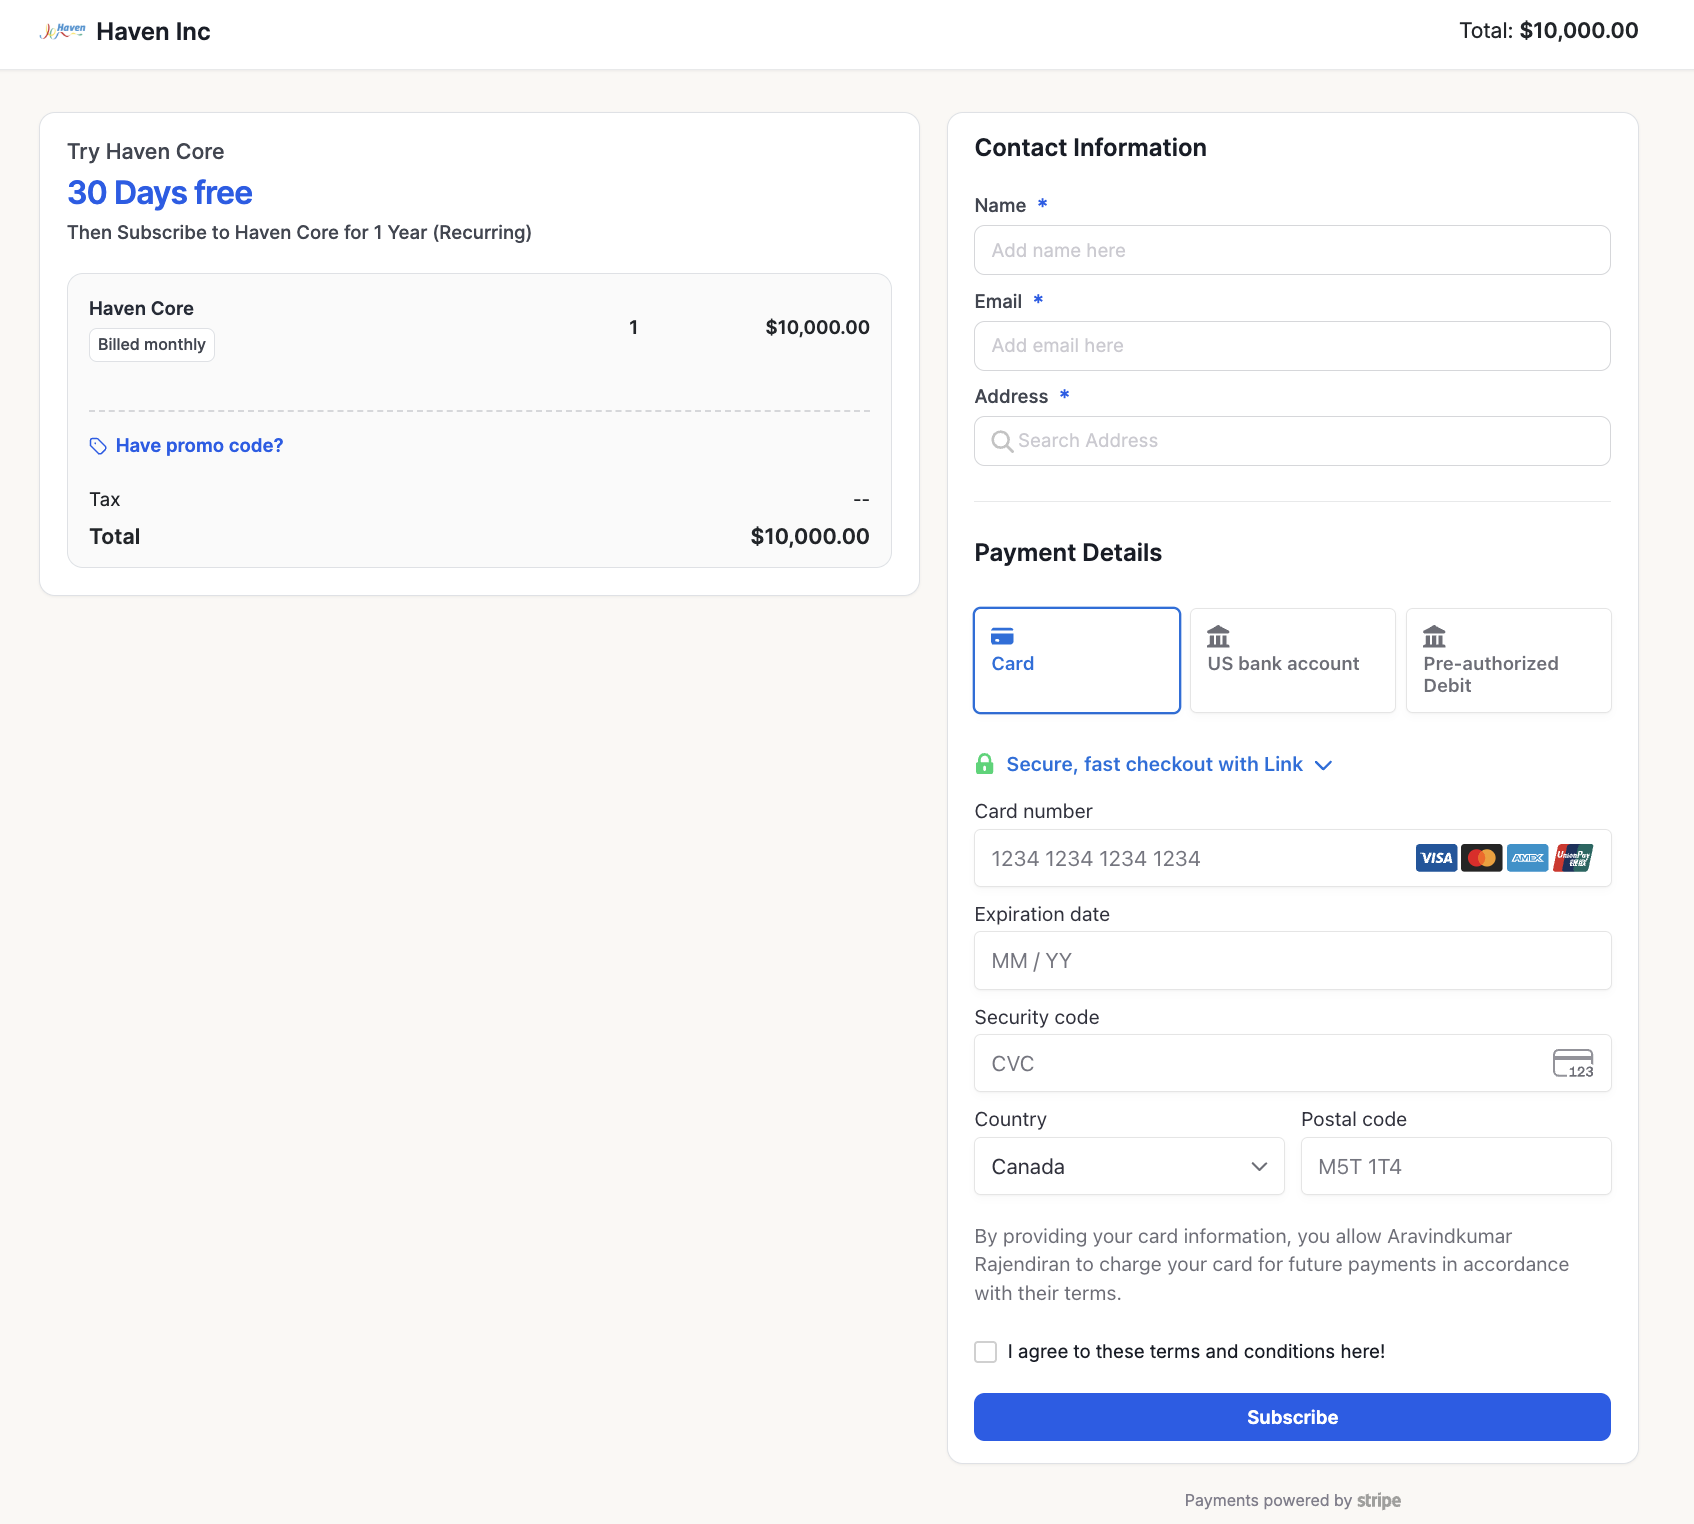Select the Card payment tab
This screenshot has width=1694, height=1524.
[x=1077, y=660]
